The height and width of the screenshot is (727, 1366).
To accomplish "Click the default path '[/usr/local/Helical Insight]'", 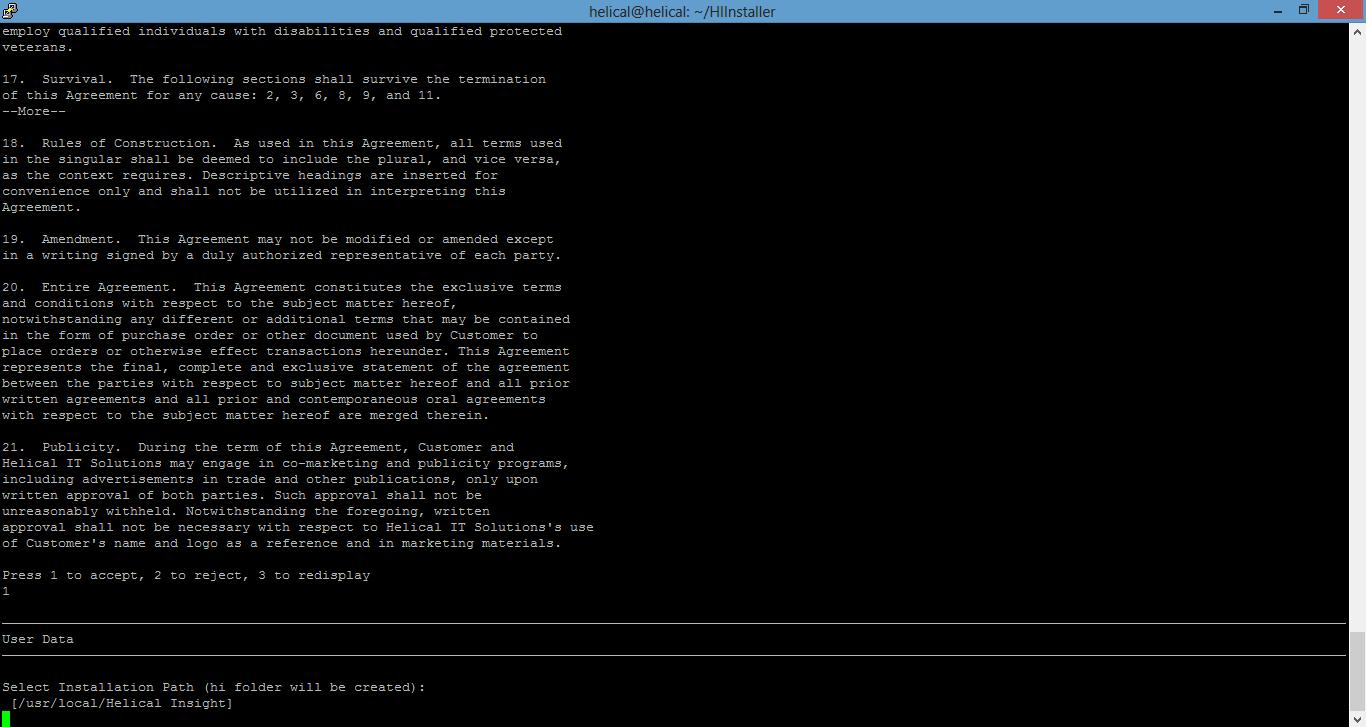I will tap(122, 703).
